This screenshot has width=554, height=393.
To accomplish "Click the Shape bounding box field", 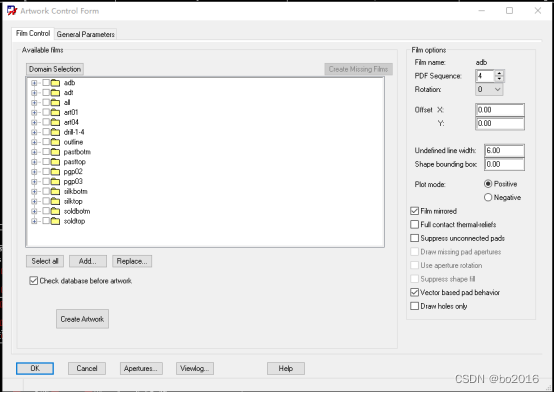I will point(504,164).
